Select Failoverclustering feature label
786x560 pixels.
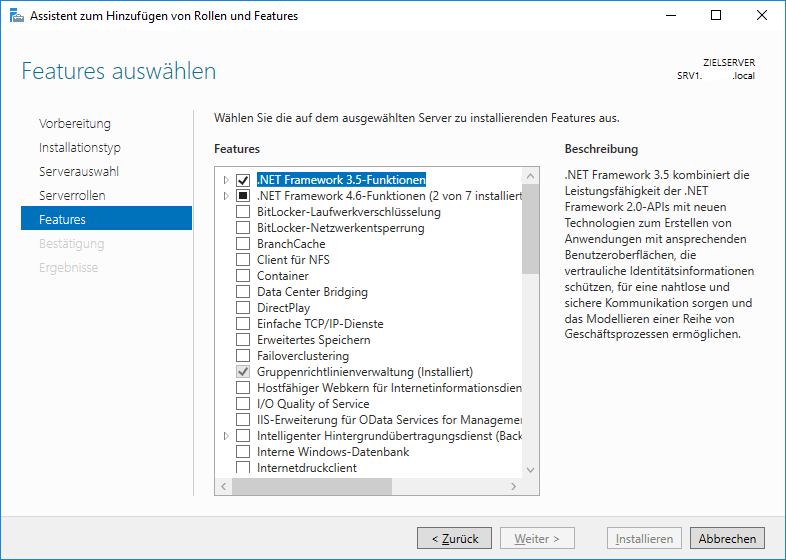[303, 356]
